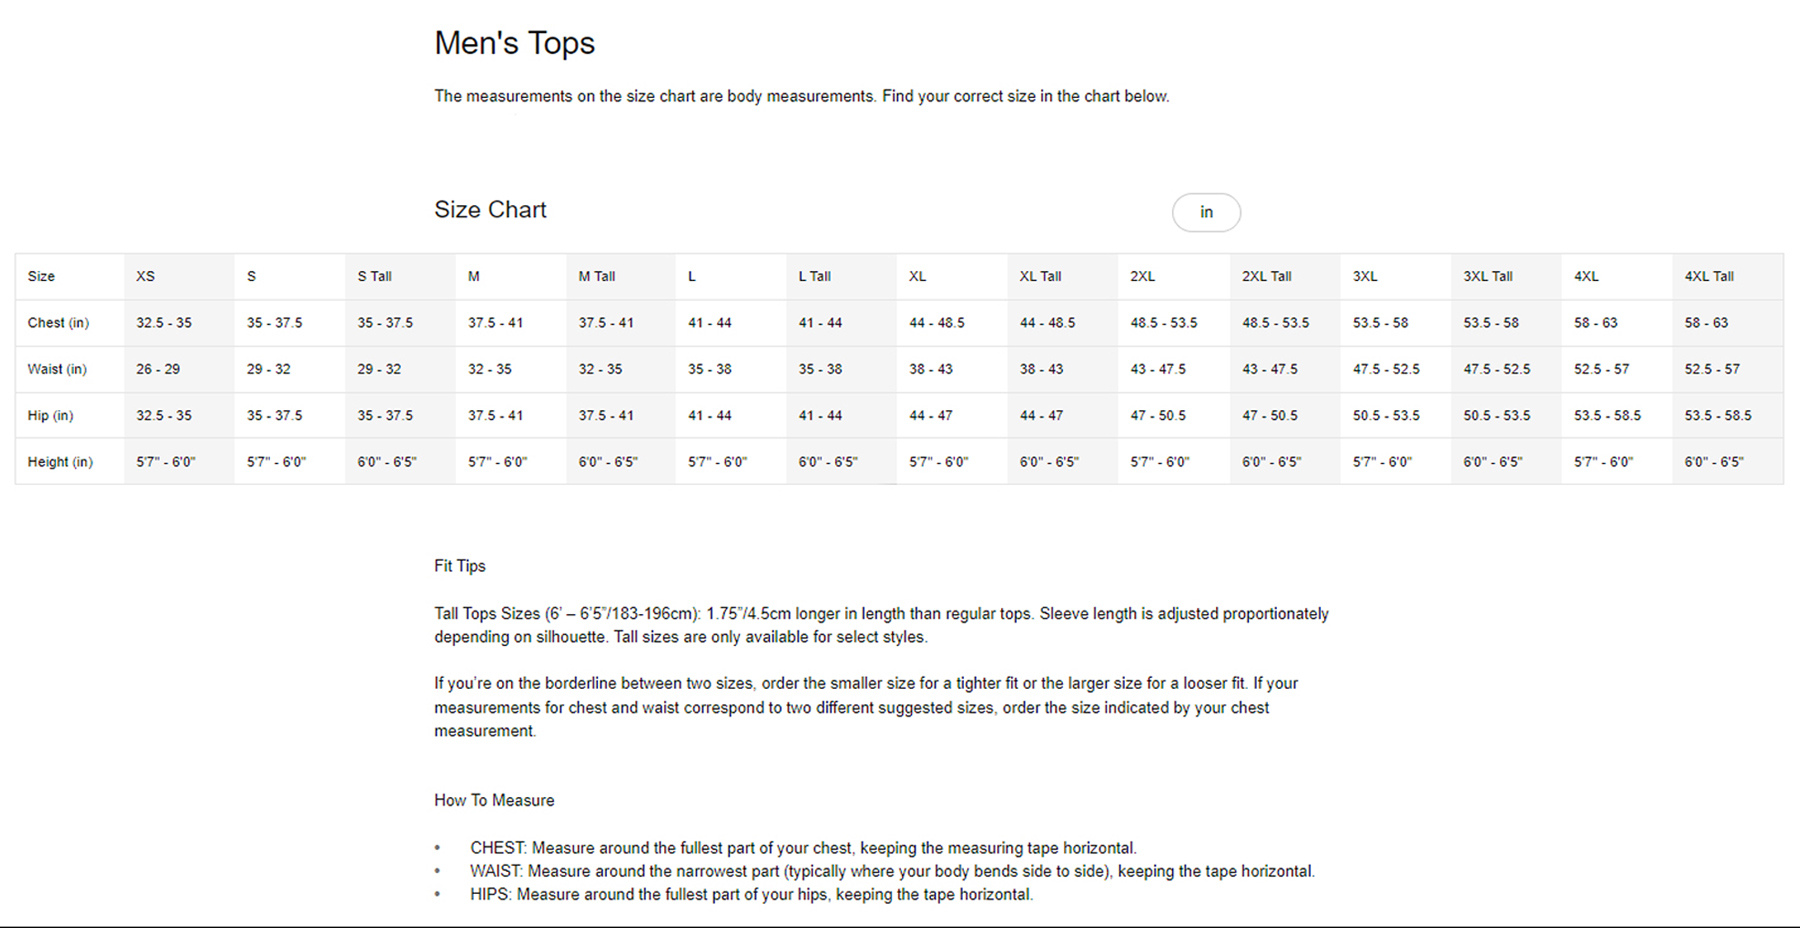Toggle the "in" unit switch
1800x928 pixels.
[x=1206, y=212]
